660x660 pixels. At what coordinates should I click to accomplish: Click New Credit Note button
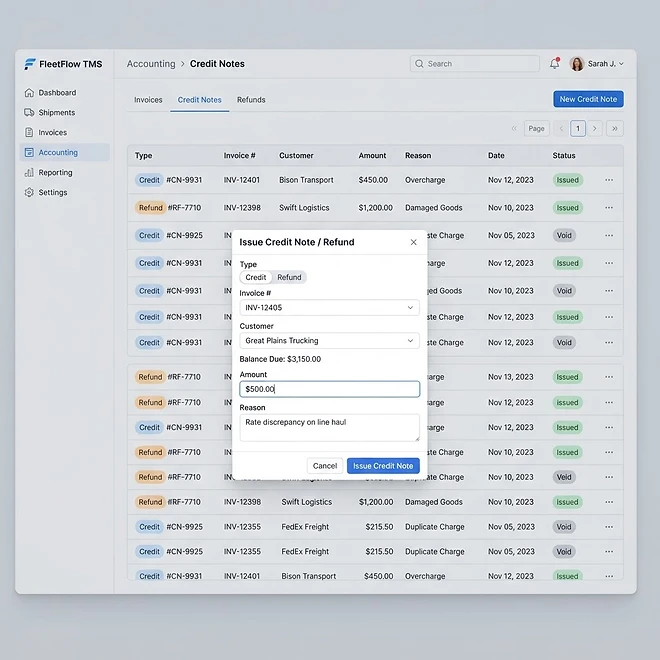coord(588,99)
